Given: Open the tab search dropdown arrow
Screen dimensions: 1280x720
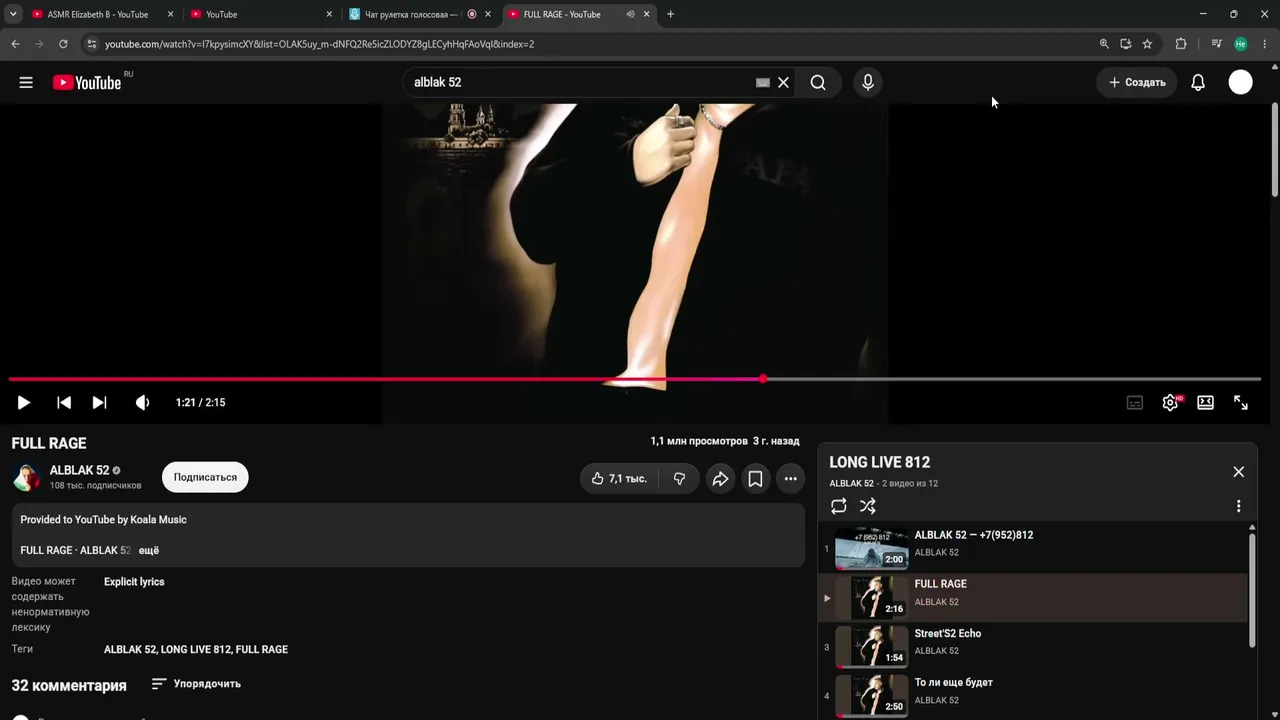Looking at the screenshot, I should 13,14.
